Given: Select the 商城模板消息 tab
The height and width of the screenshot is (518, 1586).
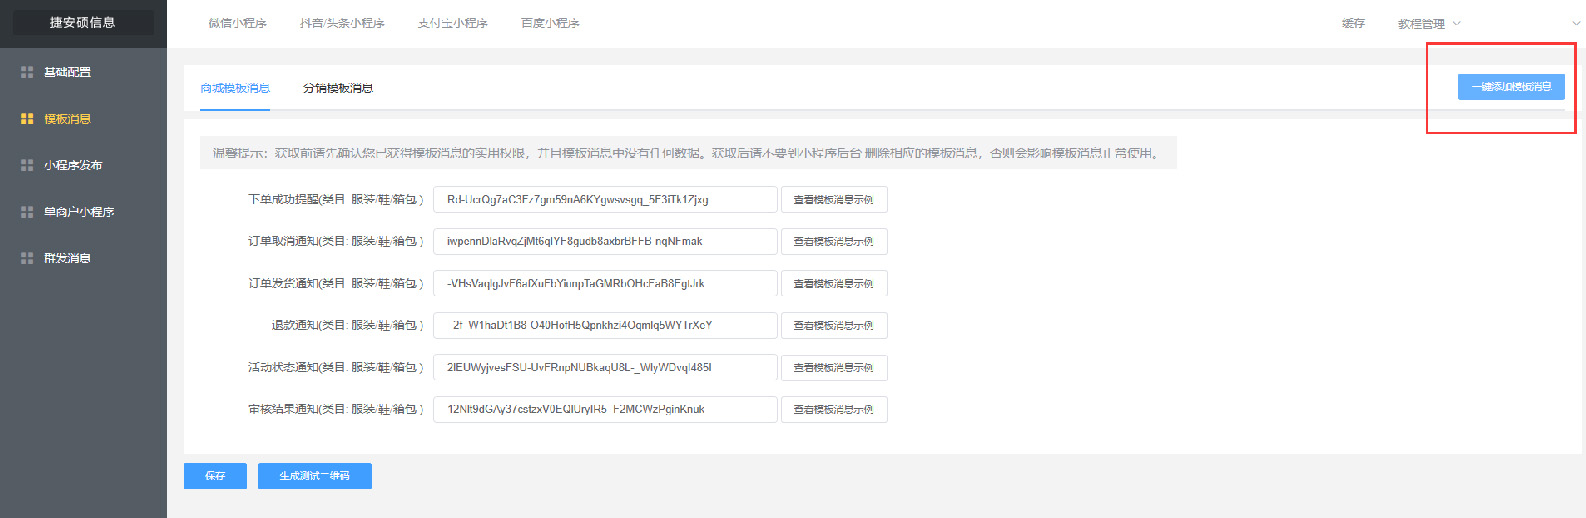Looking at the screenshot, I should 235,88.
